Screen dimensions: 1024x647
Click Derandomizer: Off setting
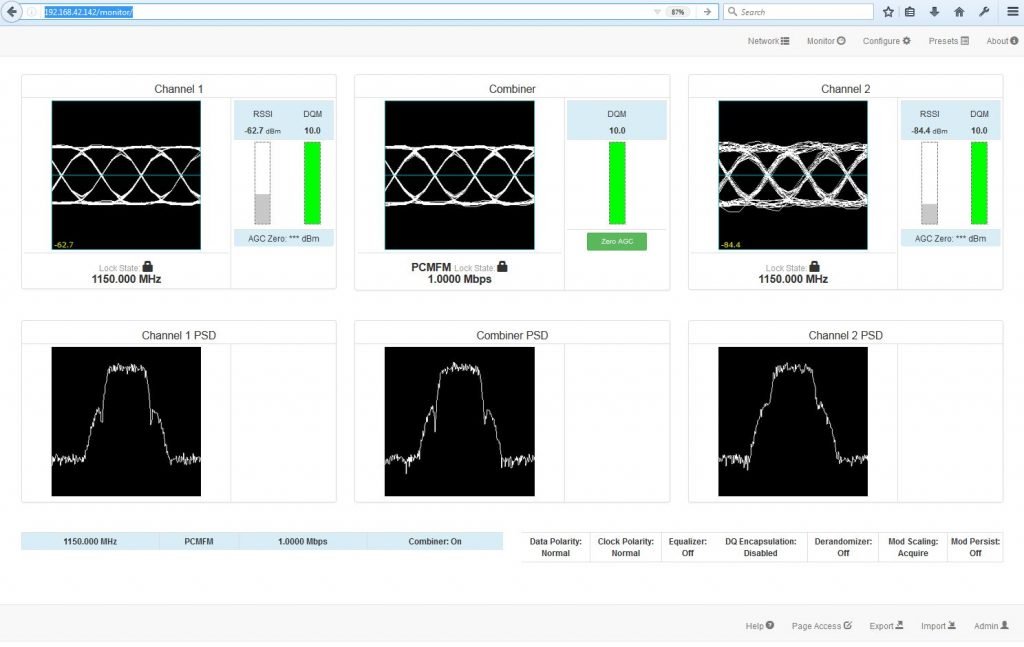(843, 547)
